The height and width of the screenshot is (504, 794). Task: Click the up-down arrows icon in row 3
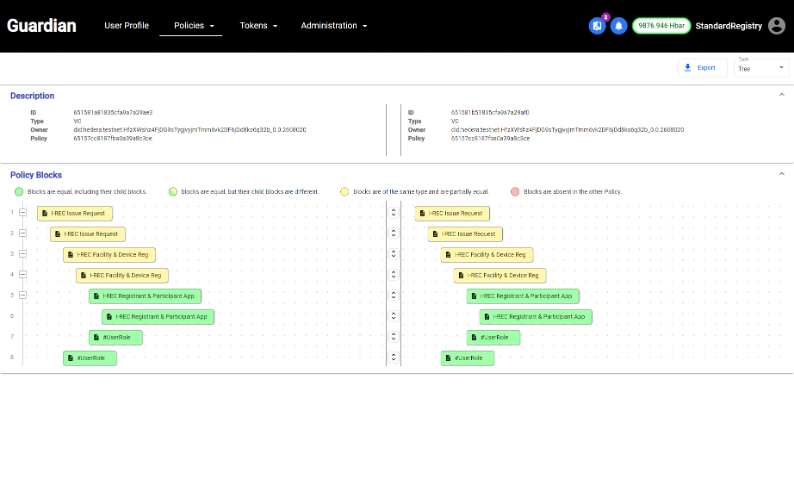point(394,254)
